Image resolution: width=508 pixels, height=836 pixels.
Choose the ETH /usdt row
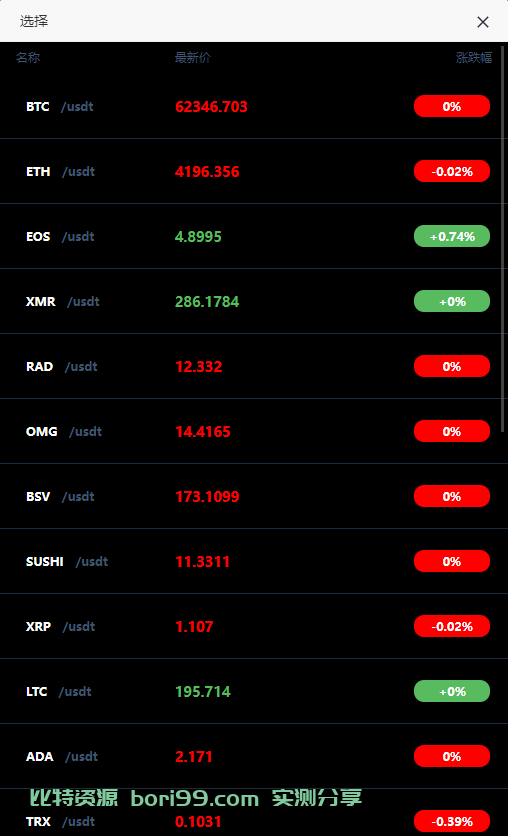[254, 172]
